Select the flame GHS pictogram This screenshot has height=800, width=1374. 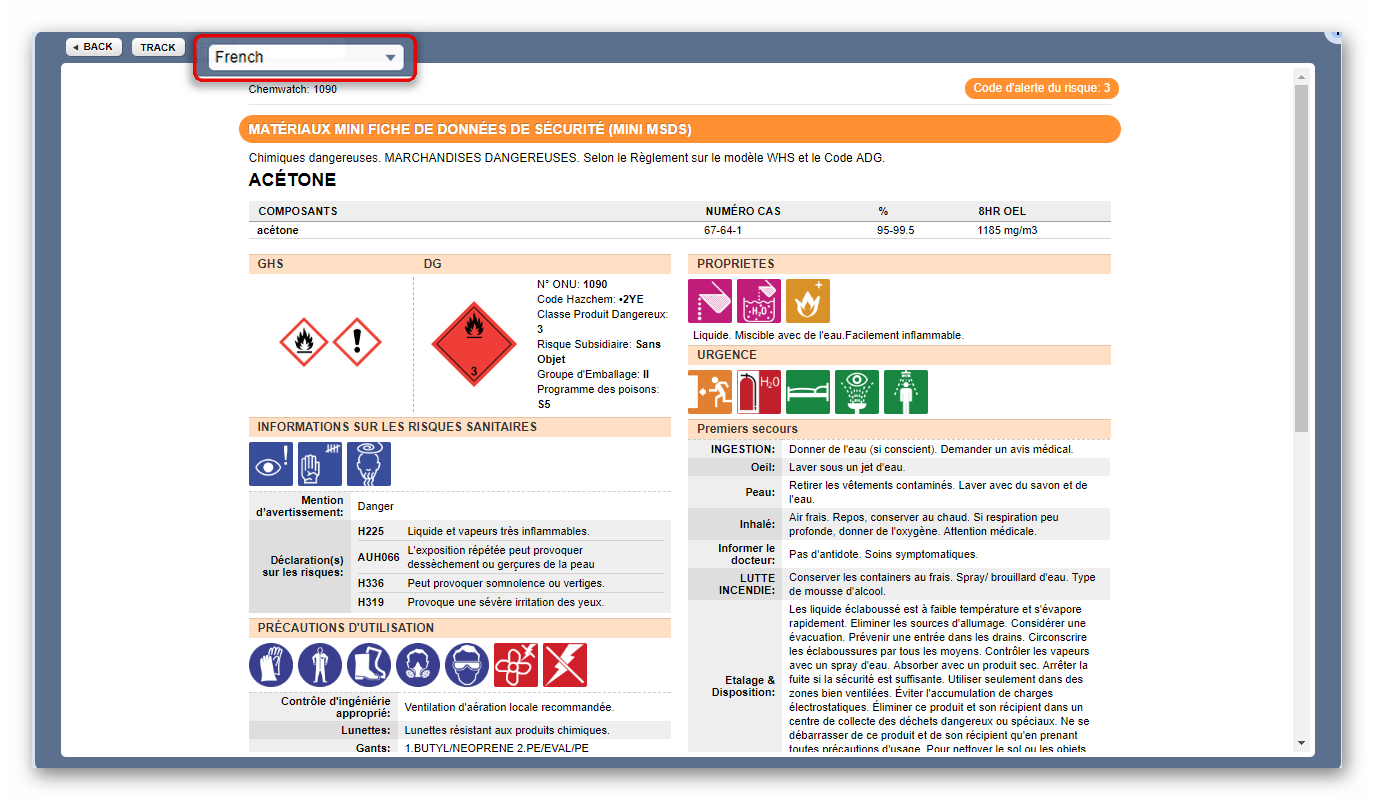[304, 343]
